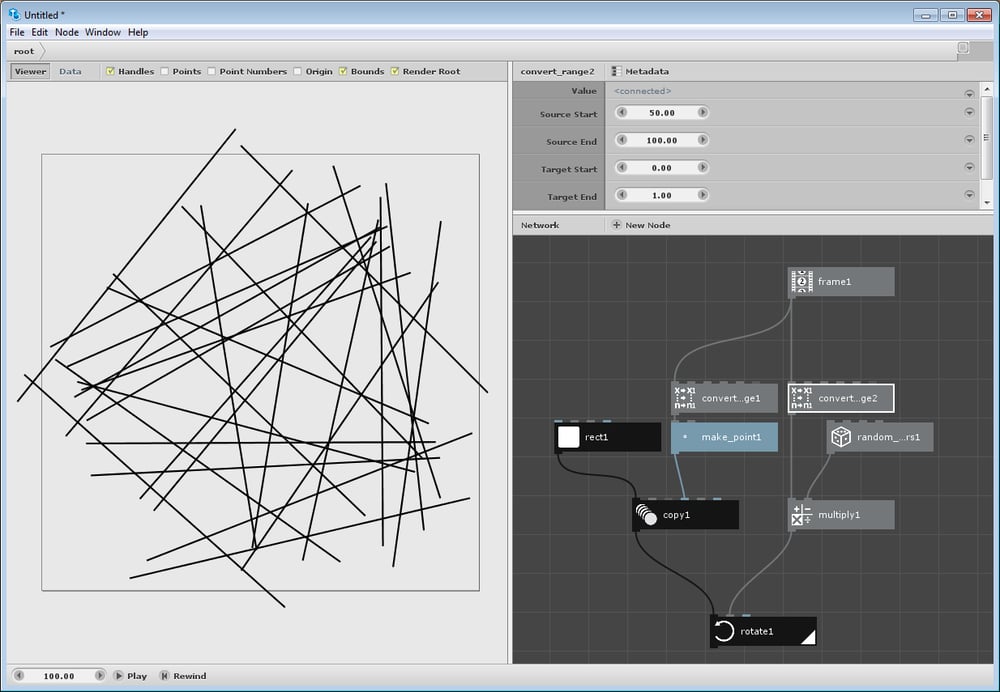
Task: Select the make_point1 node label
Action: click(732, 437)
